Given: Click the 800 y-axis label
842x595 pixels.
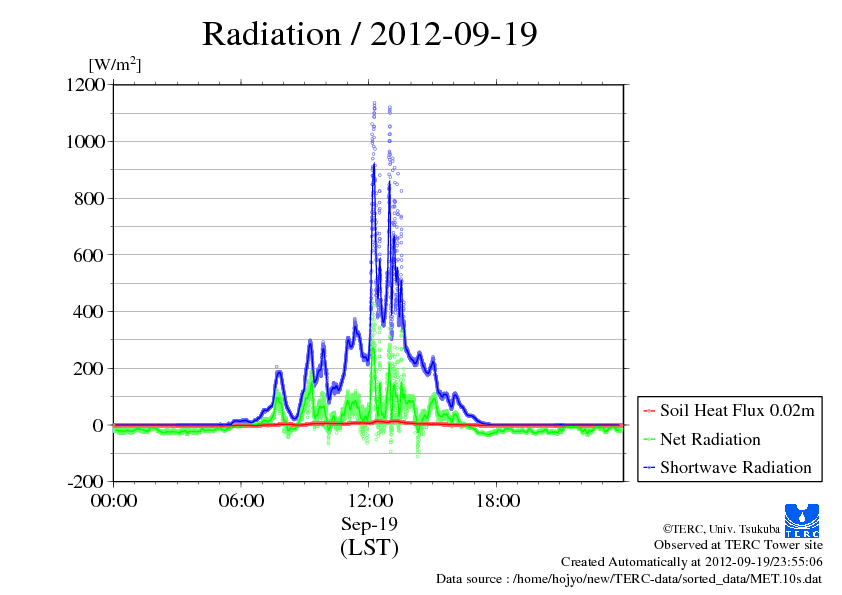Looking at the screenshot, I should [x=89, y=199].
